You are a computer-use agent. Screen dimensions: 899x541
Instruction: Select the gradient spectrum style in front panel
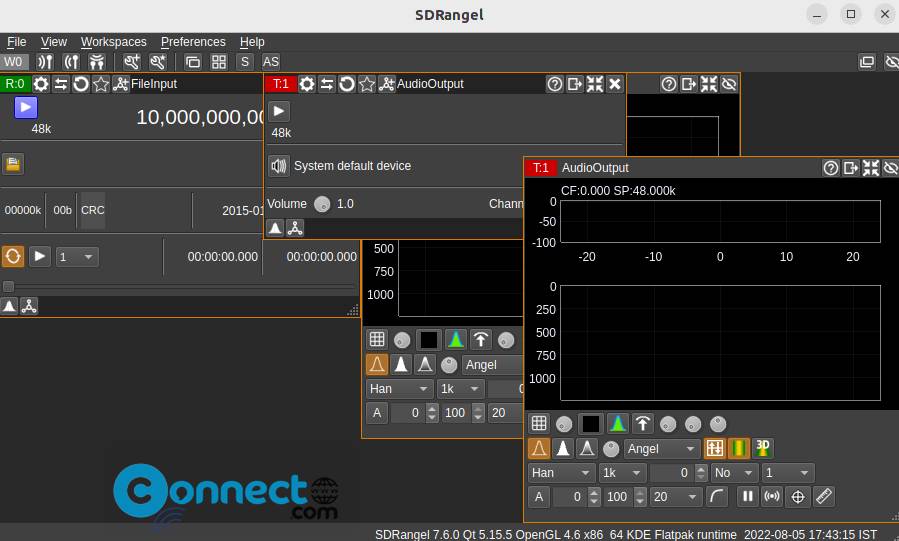tap(587, 448)
